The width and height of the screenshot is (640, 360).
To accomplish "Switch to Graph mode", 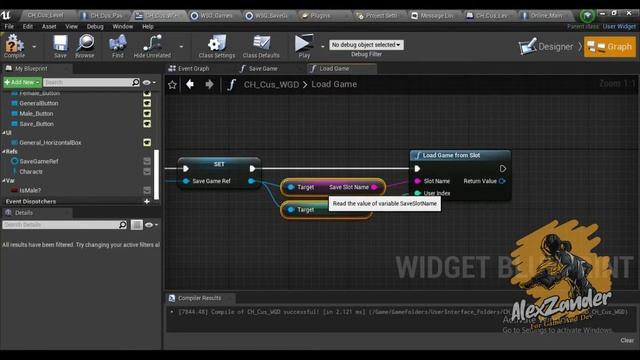I will pos(610,47).
